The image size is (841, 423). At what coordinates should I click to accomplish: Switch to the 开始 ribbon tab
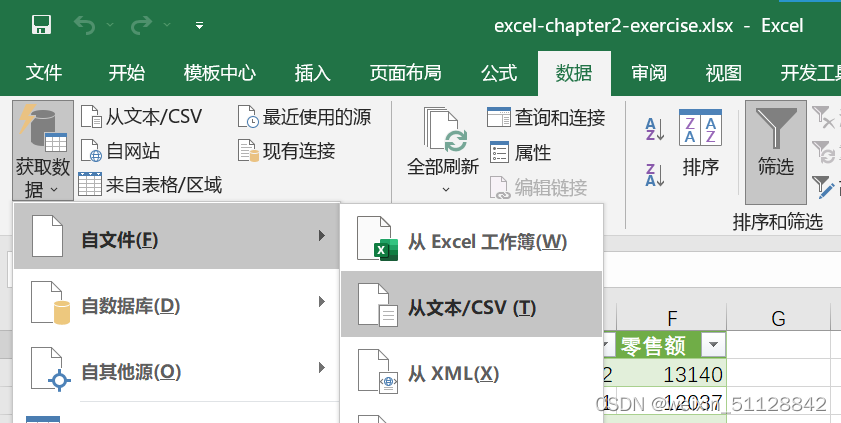[127, 73]
